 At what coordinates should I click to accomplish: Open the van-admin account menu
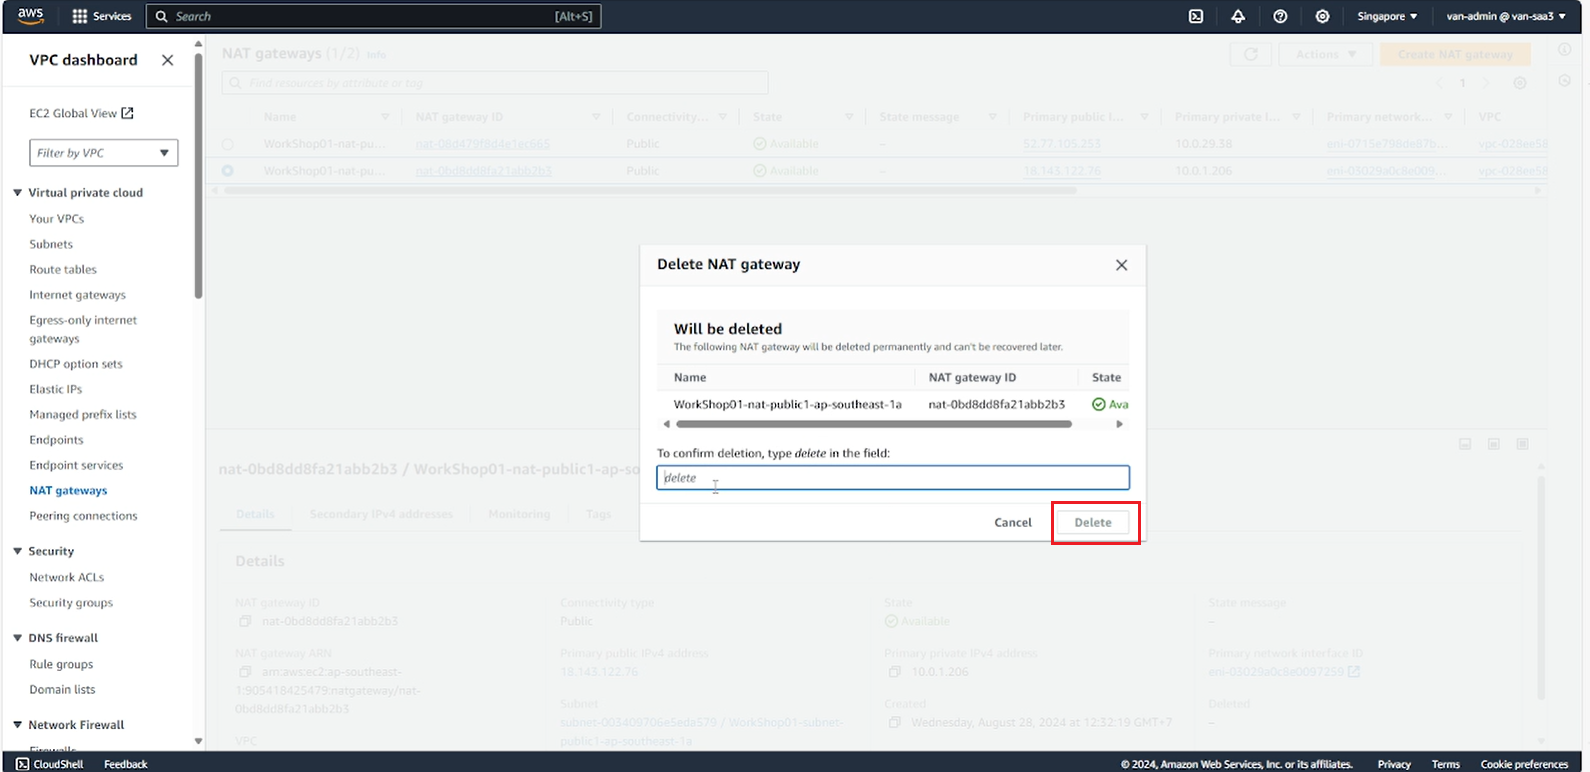coord(1506,16)
